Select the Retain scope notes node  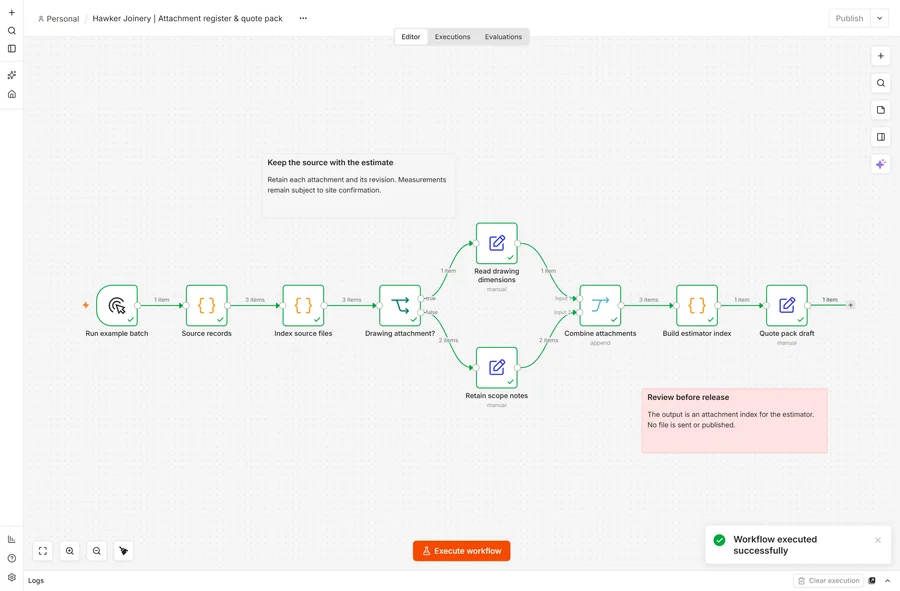coord(496,367)
